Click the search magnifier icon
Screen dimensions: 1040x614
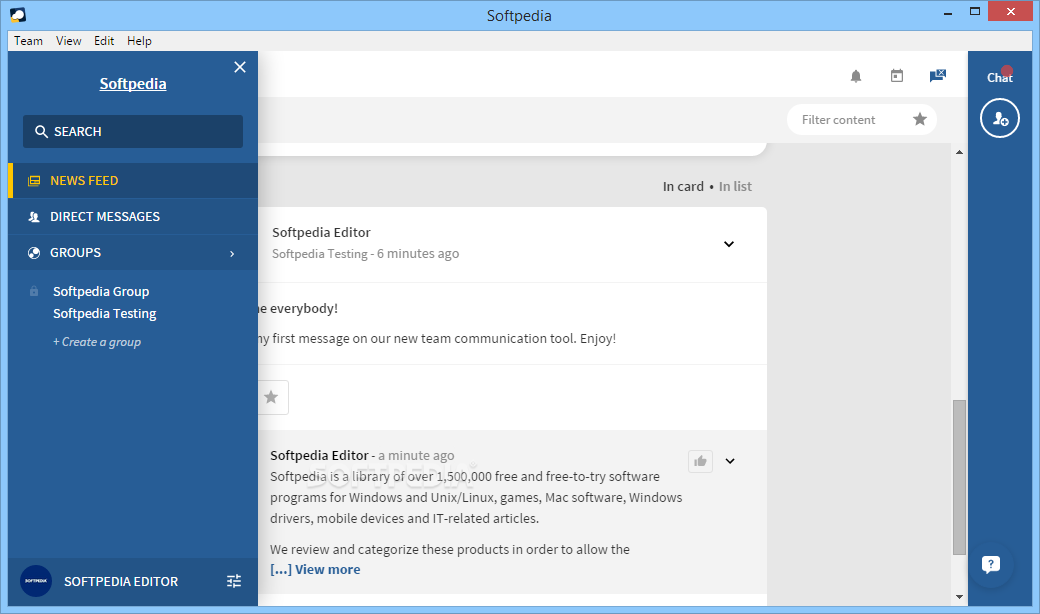(x=41, y=132)
